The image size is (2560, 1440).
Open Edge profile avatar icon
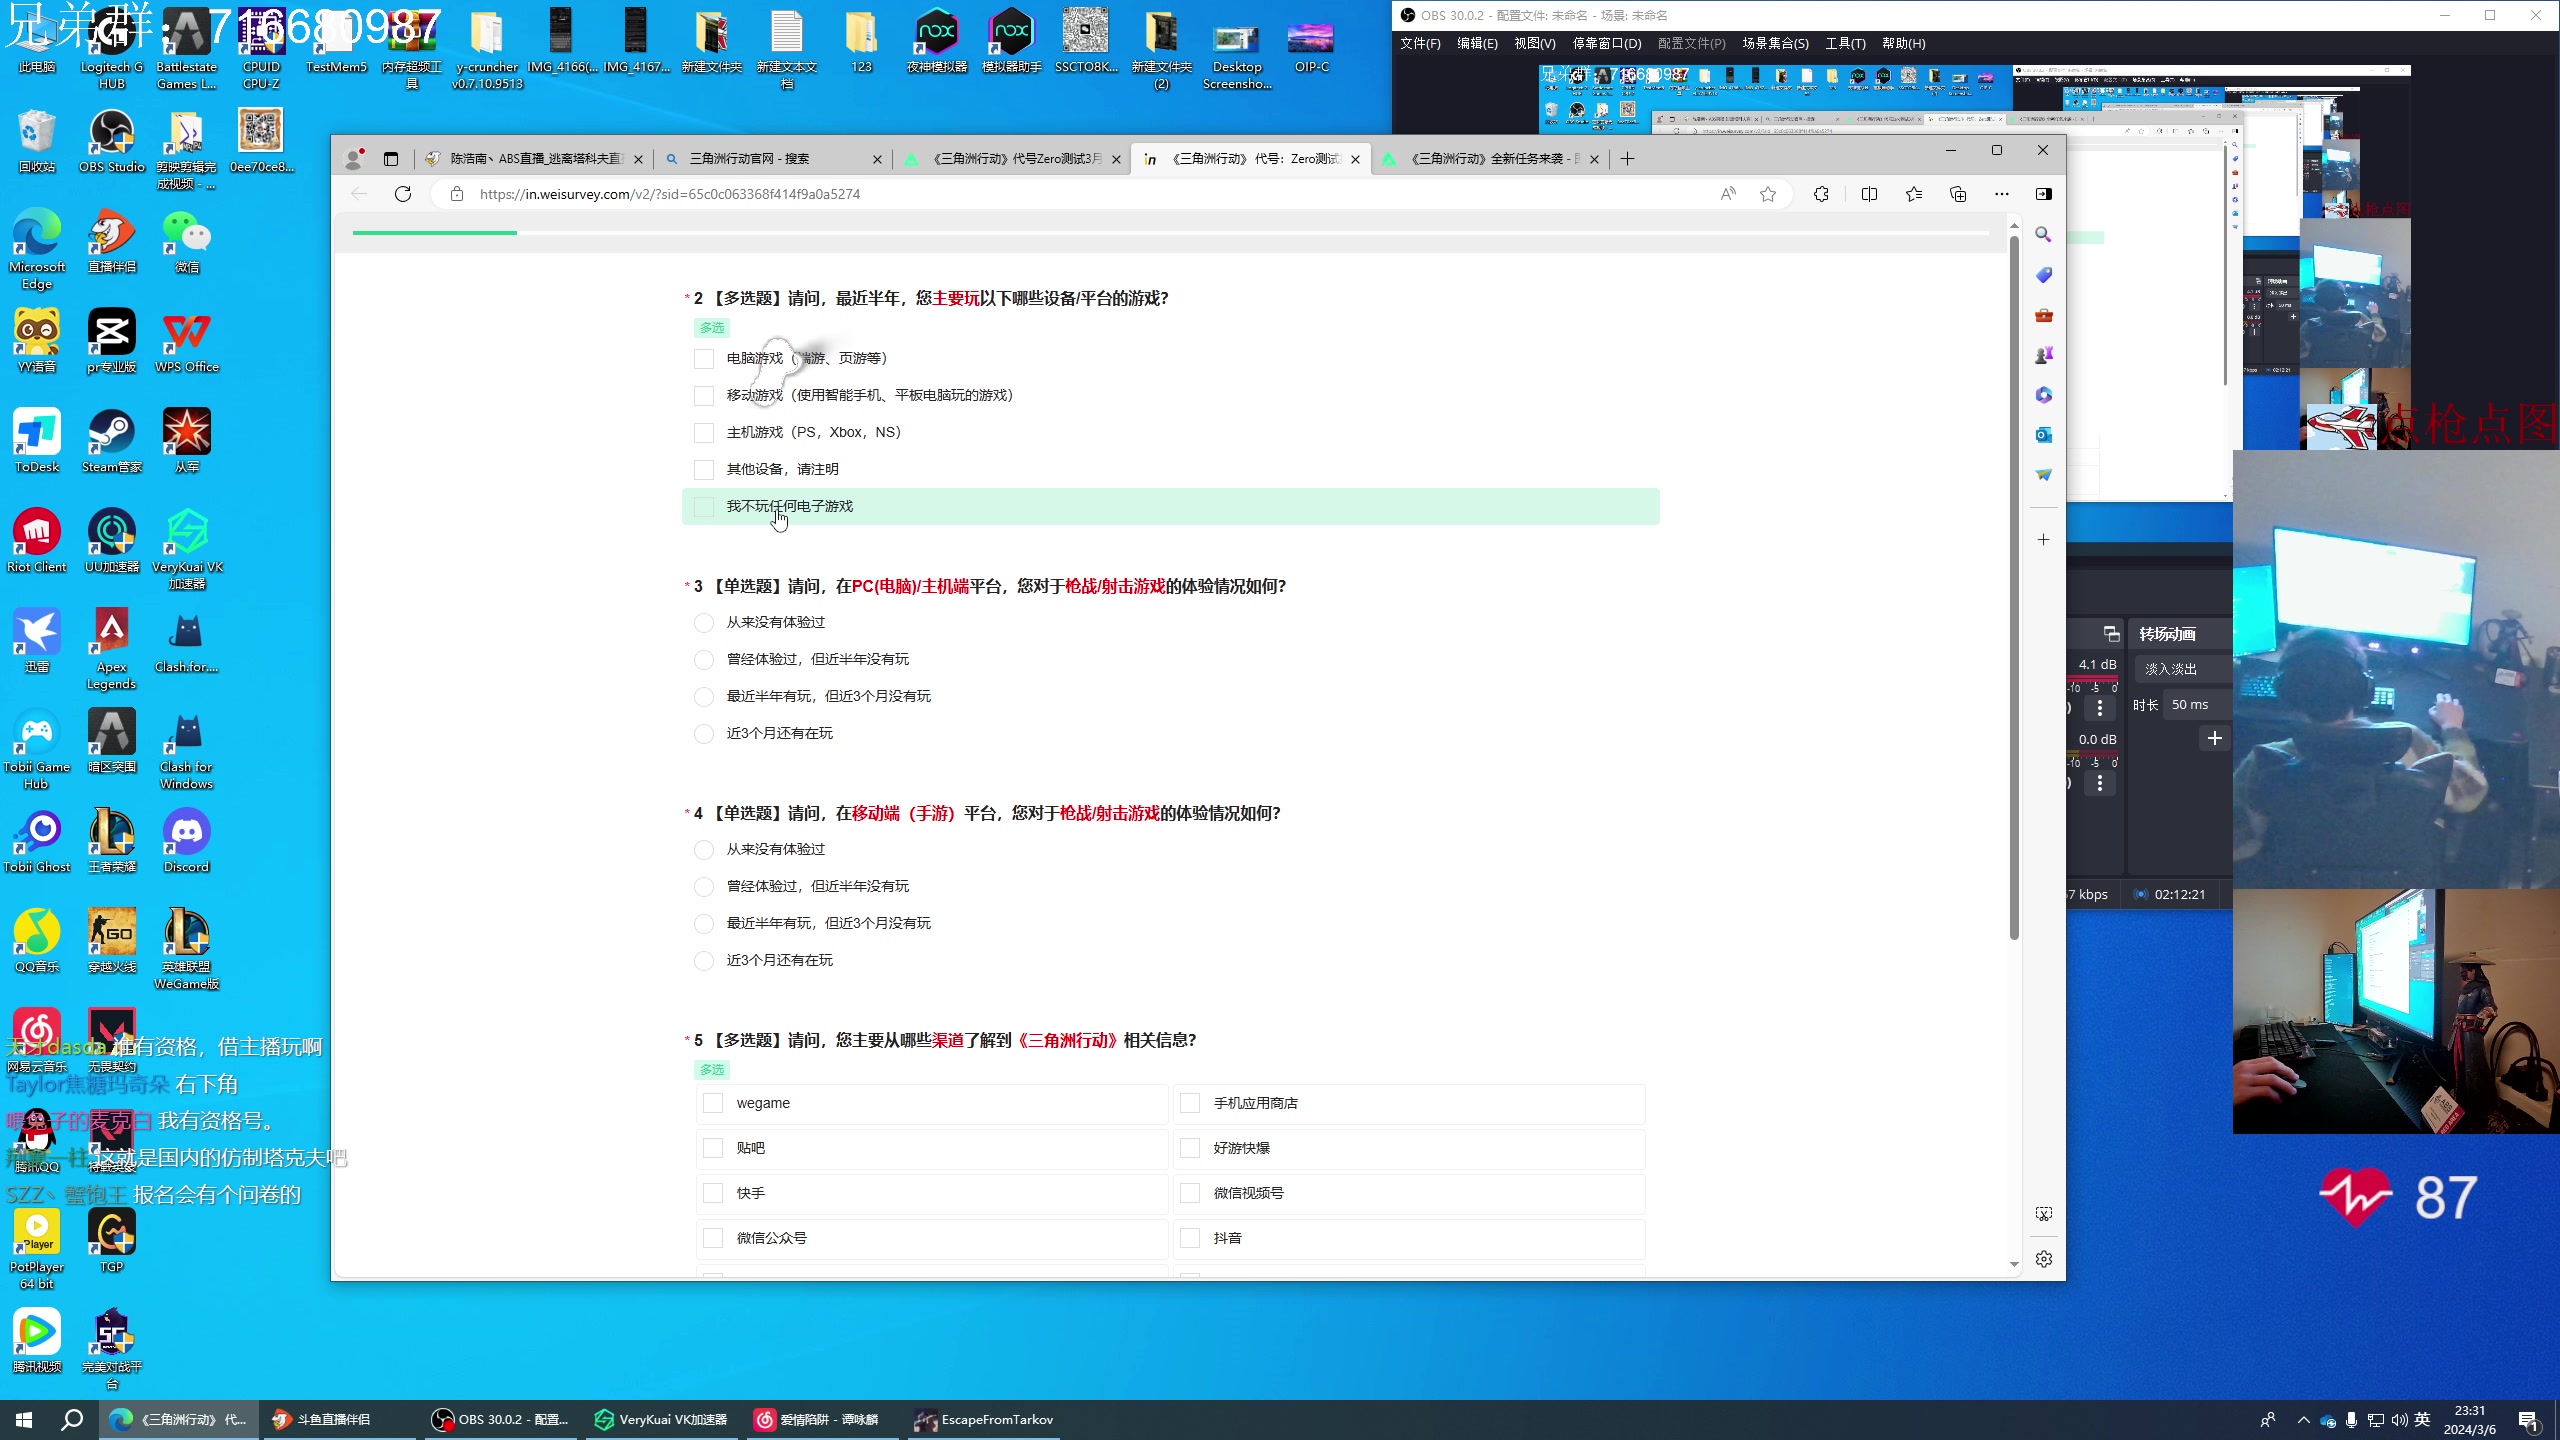[x=354, y=159]
